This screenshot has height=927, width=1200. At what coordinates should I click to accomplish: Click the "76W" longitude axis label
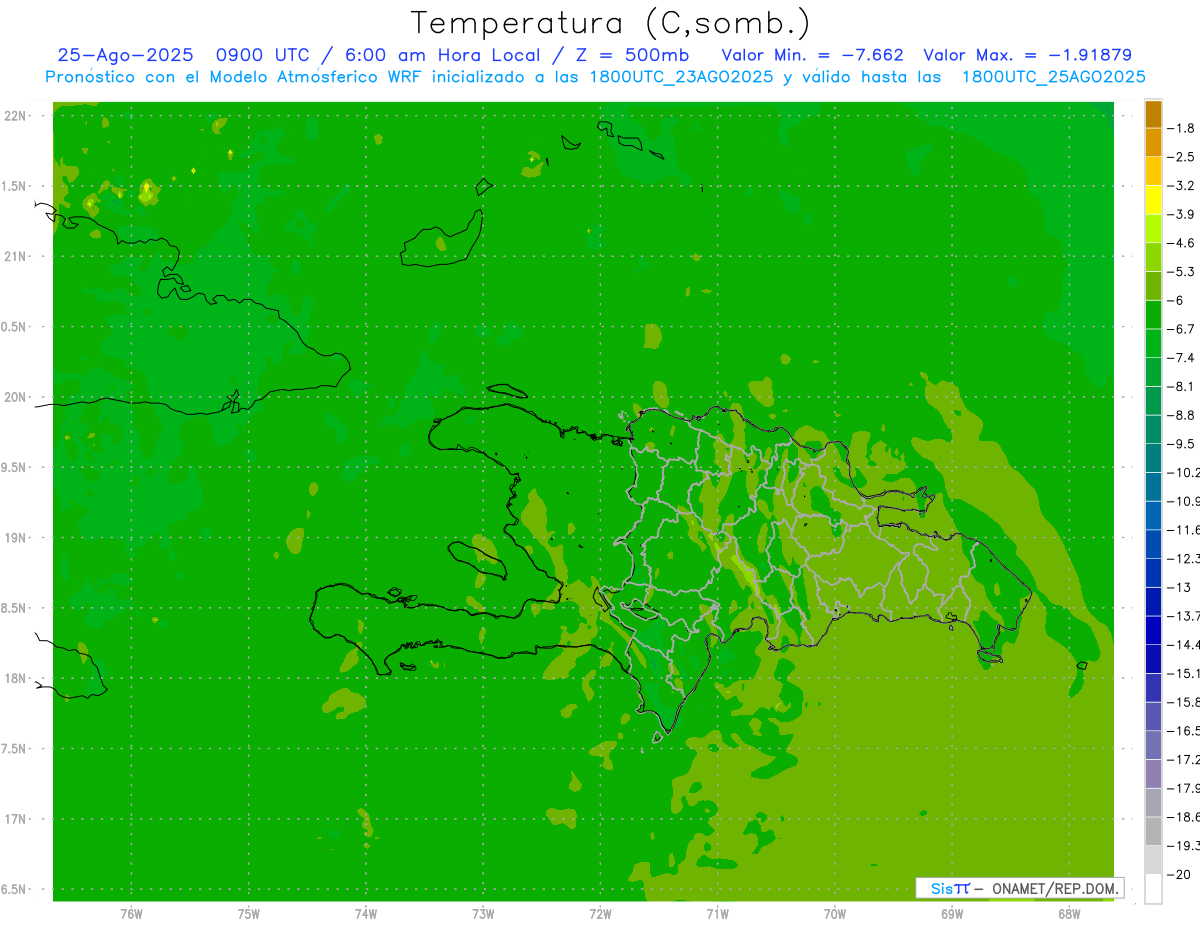(131, 913)
